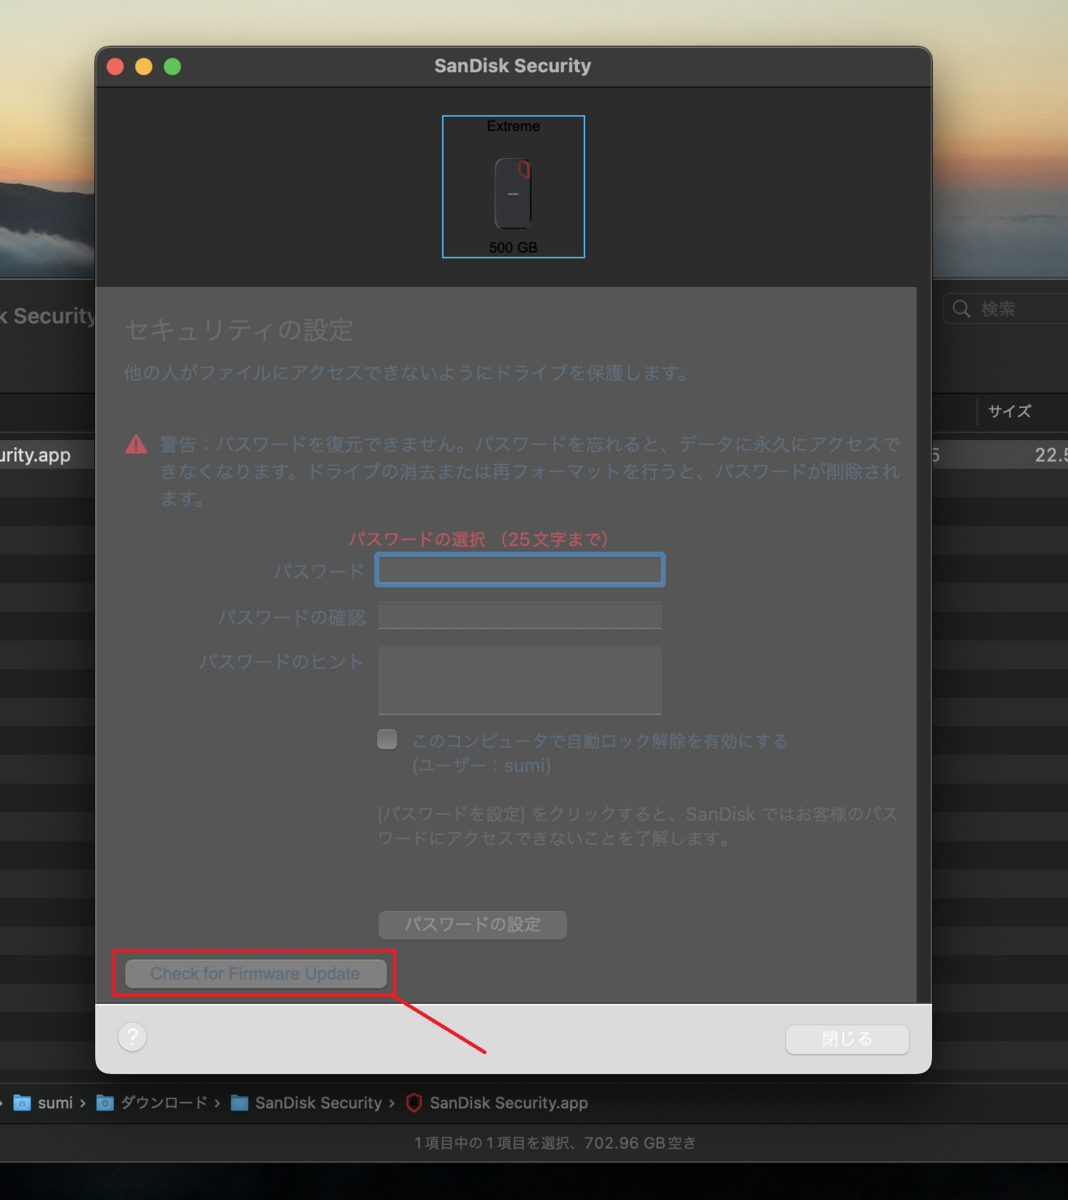Click the パスワードの設定 button
The image size is (1068, 1200).
472,924
